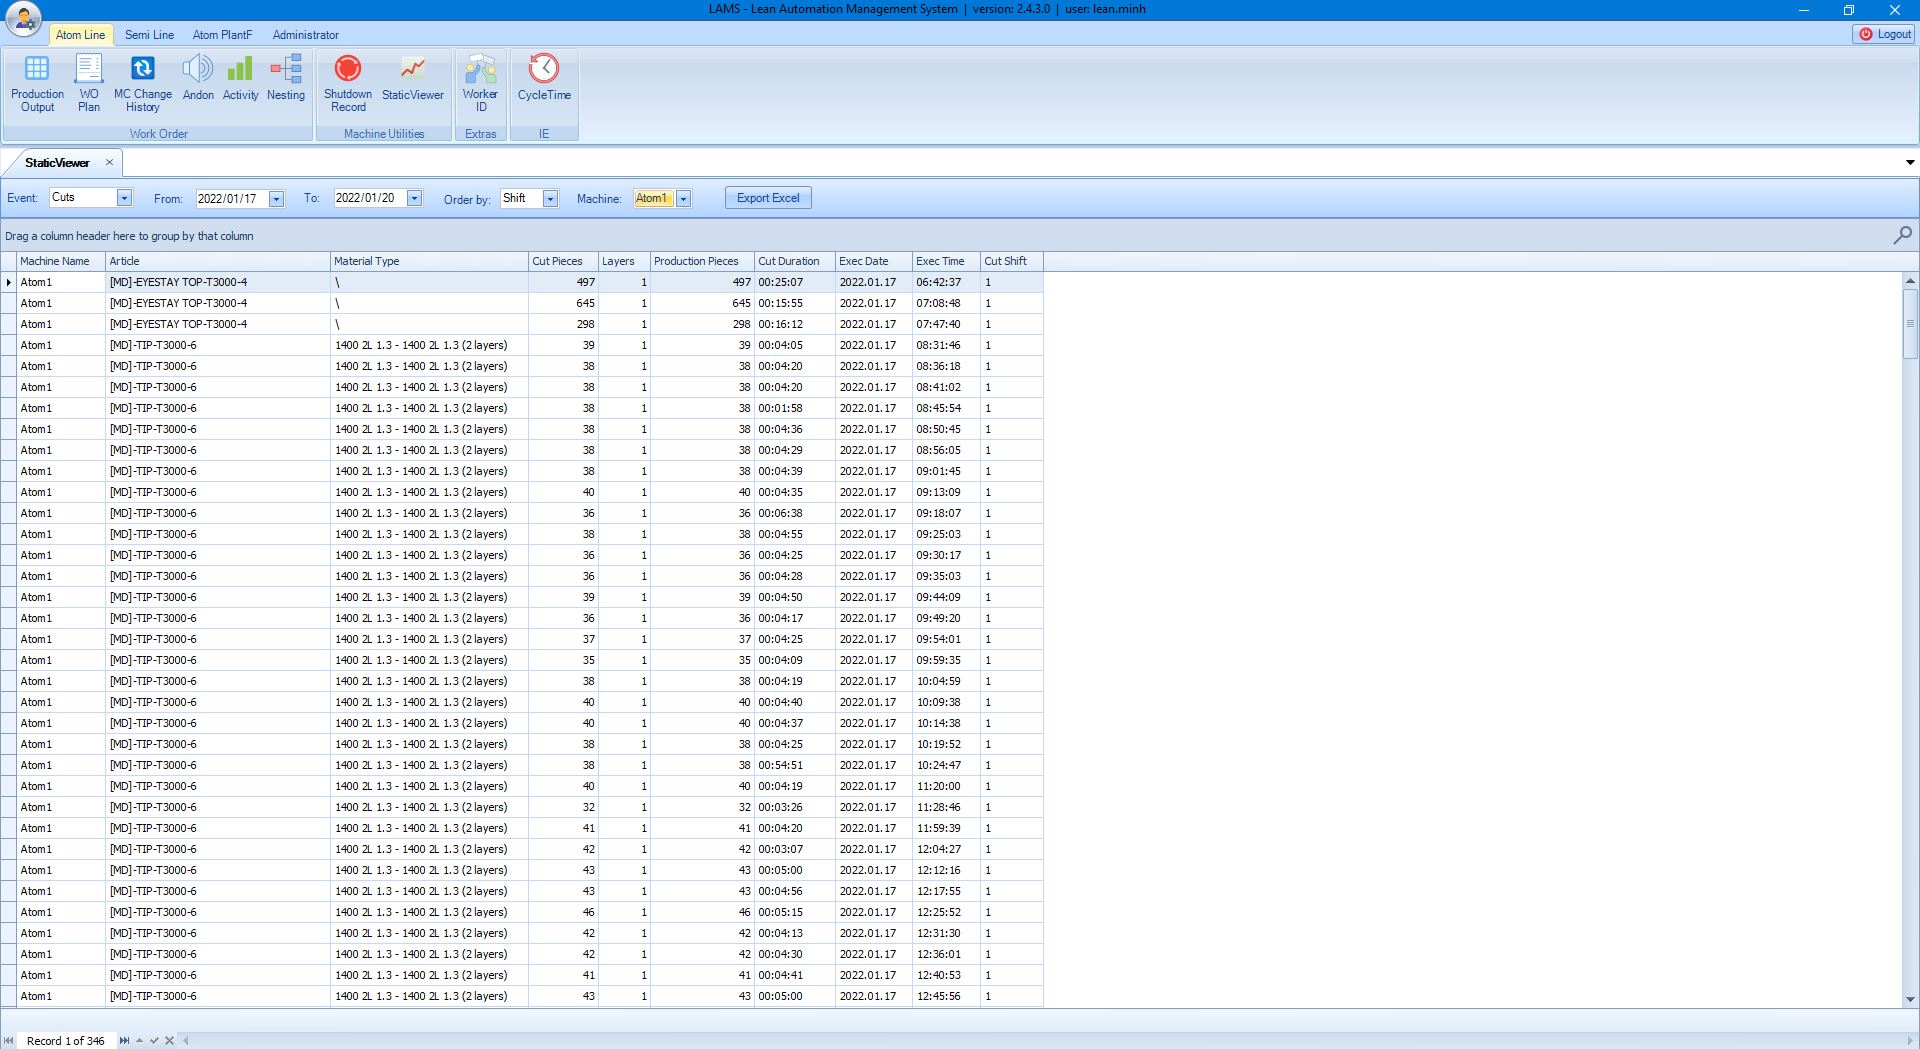This screenshot has height=1049, width=1920.
Task: Log out using the Logout button
Action: (1885, 34)
